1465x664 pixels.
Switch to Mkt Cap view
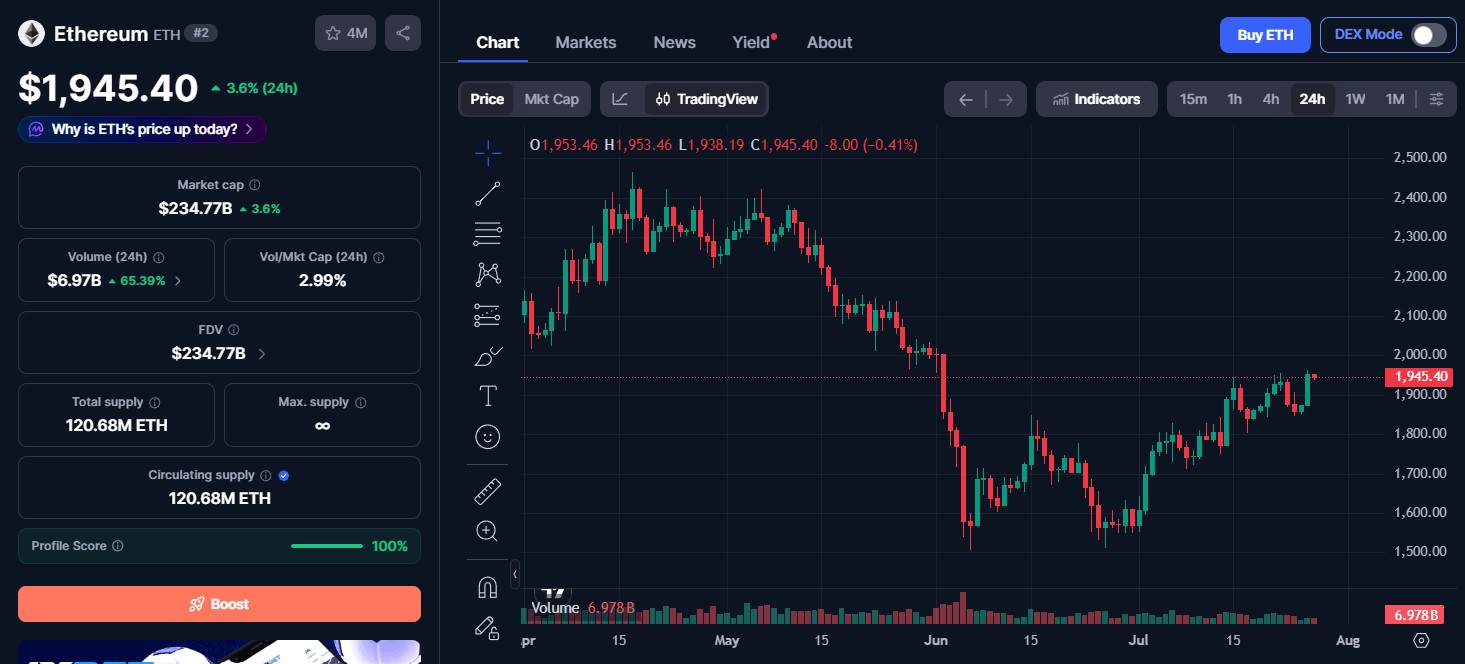tap(551, 99)
